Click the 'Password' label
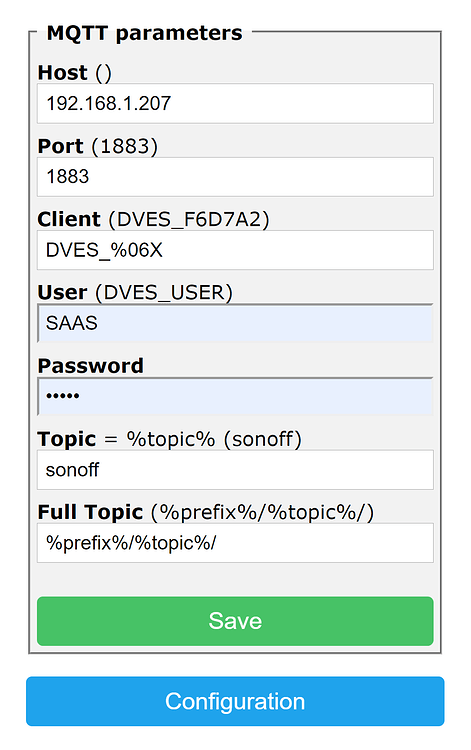Viewport: 471px width, 750px height. 90,365
